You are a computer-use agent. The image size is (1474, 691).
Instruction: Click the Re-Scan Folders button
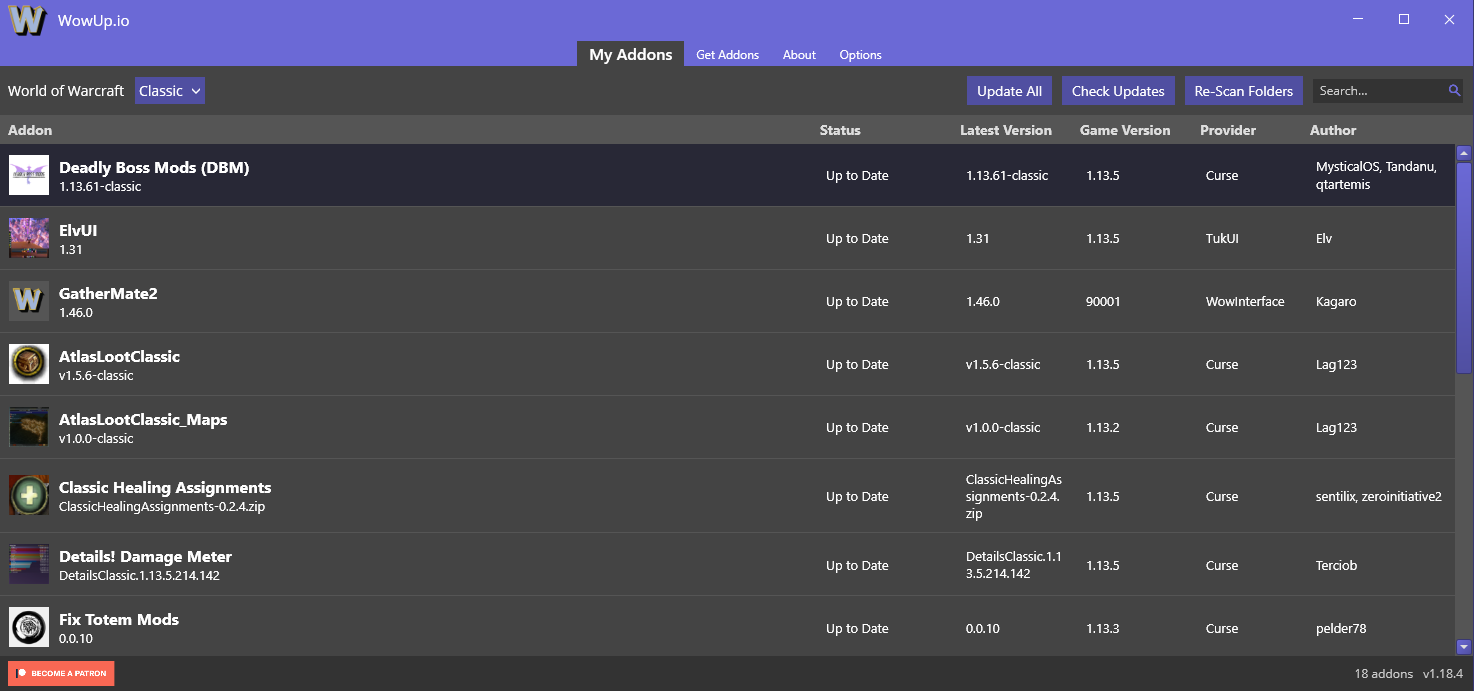click(1244, 91)
